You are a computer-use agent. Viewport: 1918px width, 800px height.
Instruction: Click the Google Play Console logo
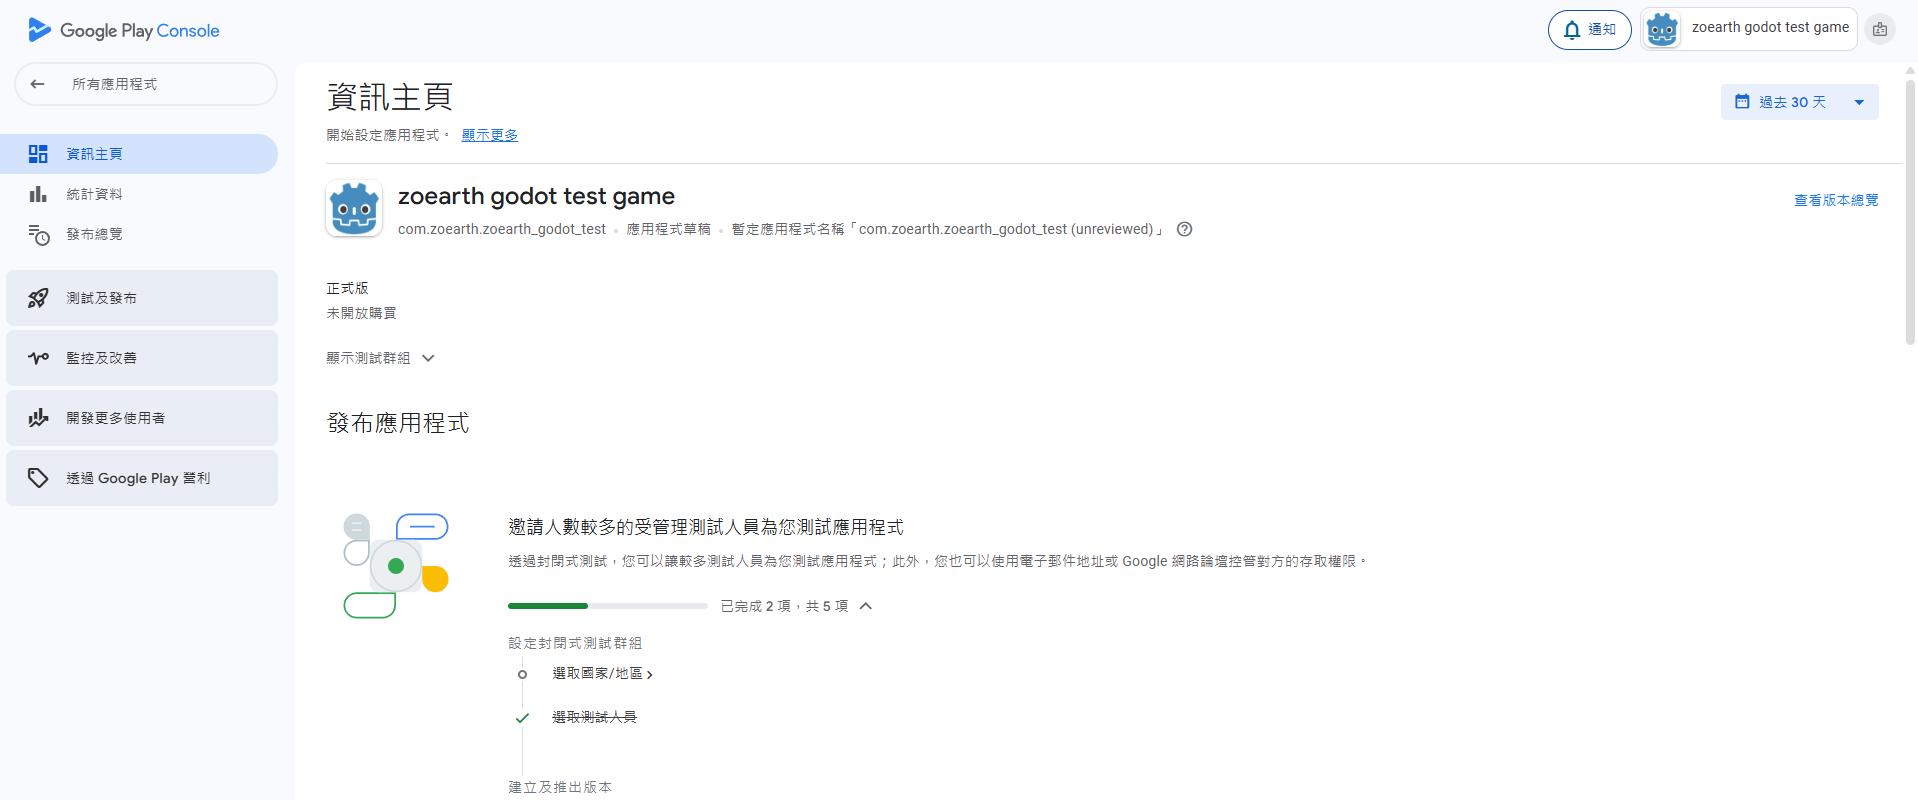[x=124, y=30]
